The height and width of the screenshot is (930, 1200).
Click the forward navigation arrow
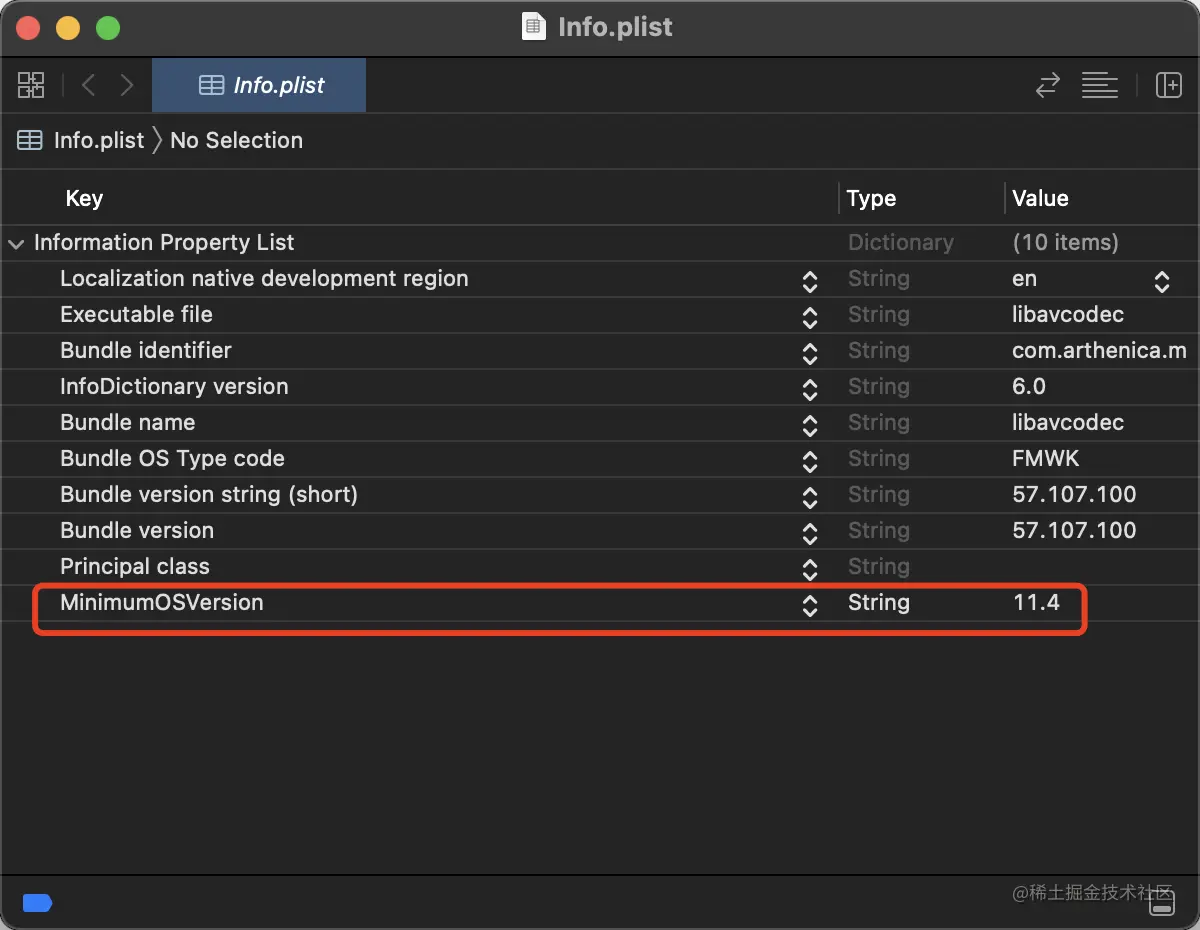tap(126, 85)
